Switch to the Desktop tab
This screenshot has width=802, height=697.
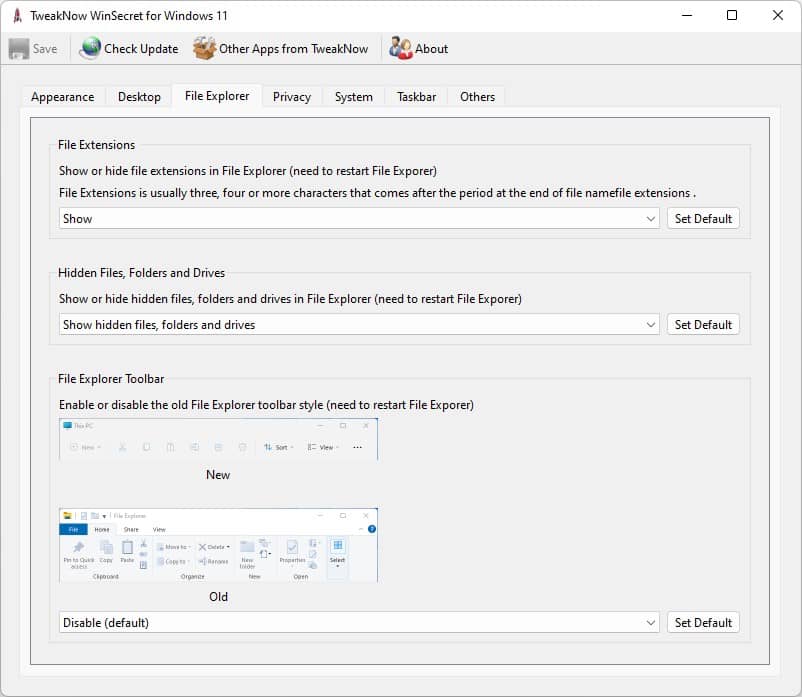(139, 97)
